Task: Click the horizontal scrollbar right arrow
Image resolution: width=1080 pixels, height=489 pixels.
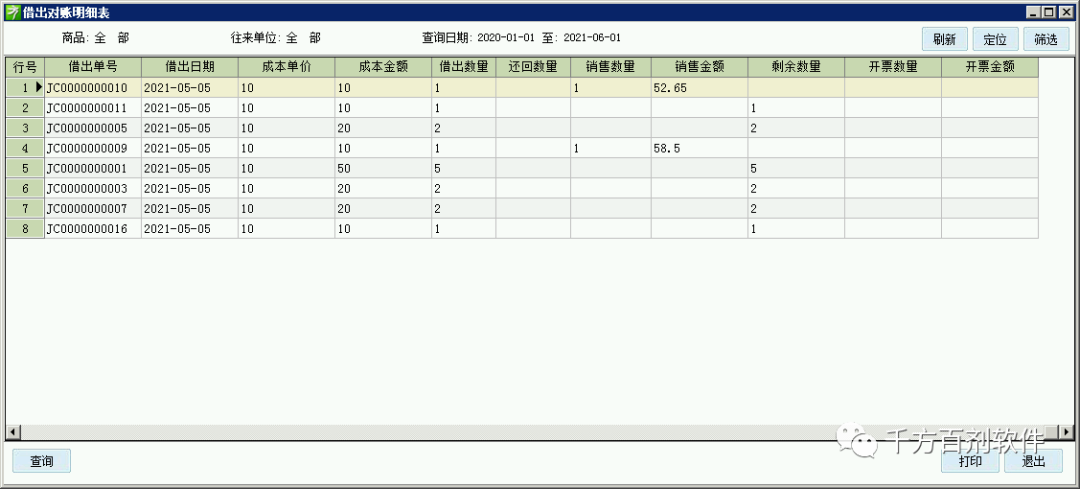Action: tap(1066, 432)
